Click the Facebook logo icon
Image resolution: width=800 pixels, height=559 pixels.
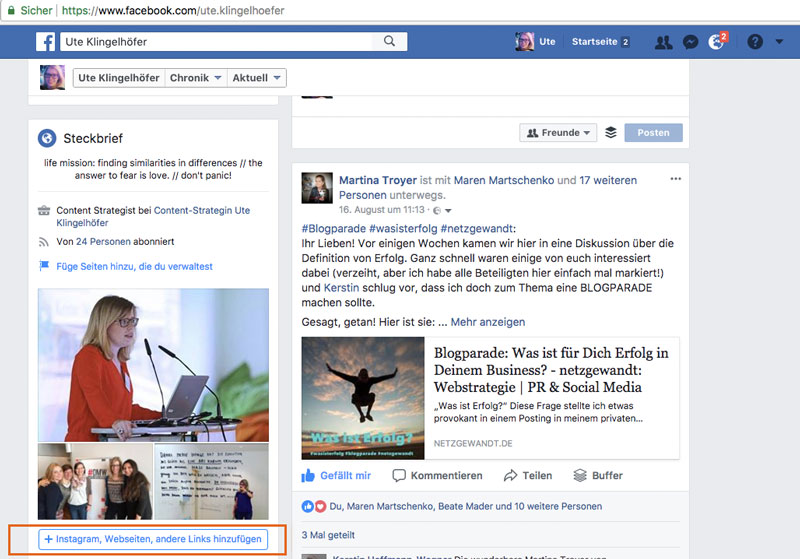click(45, 42)
